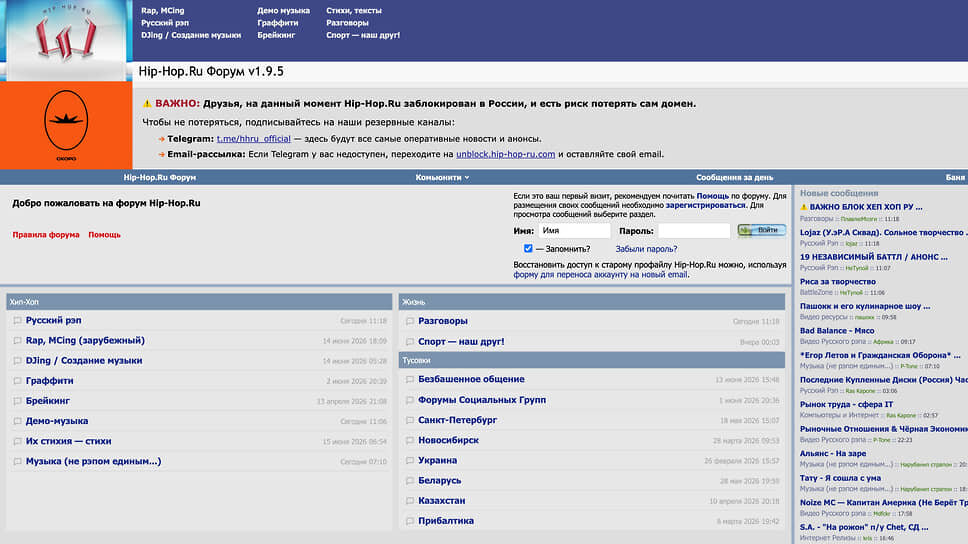Click the folder icon beside Брейкинг forum

click(x=17, y=401)
